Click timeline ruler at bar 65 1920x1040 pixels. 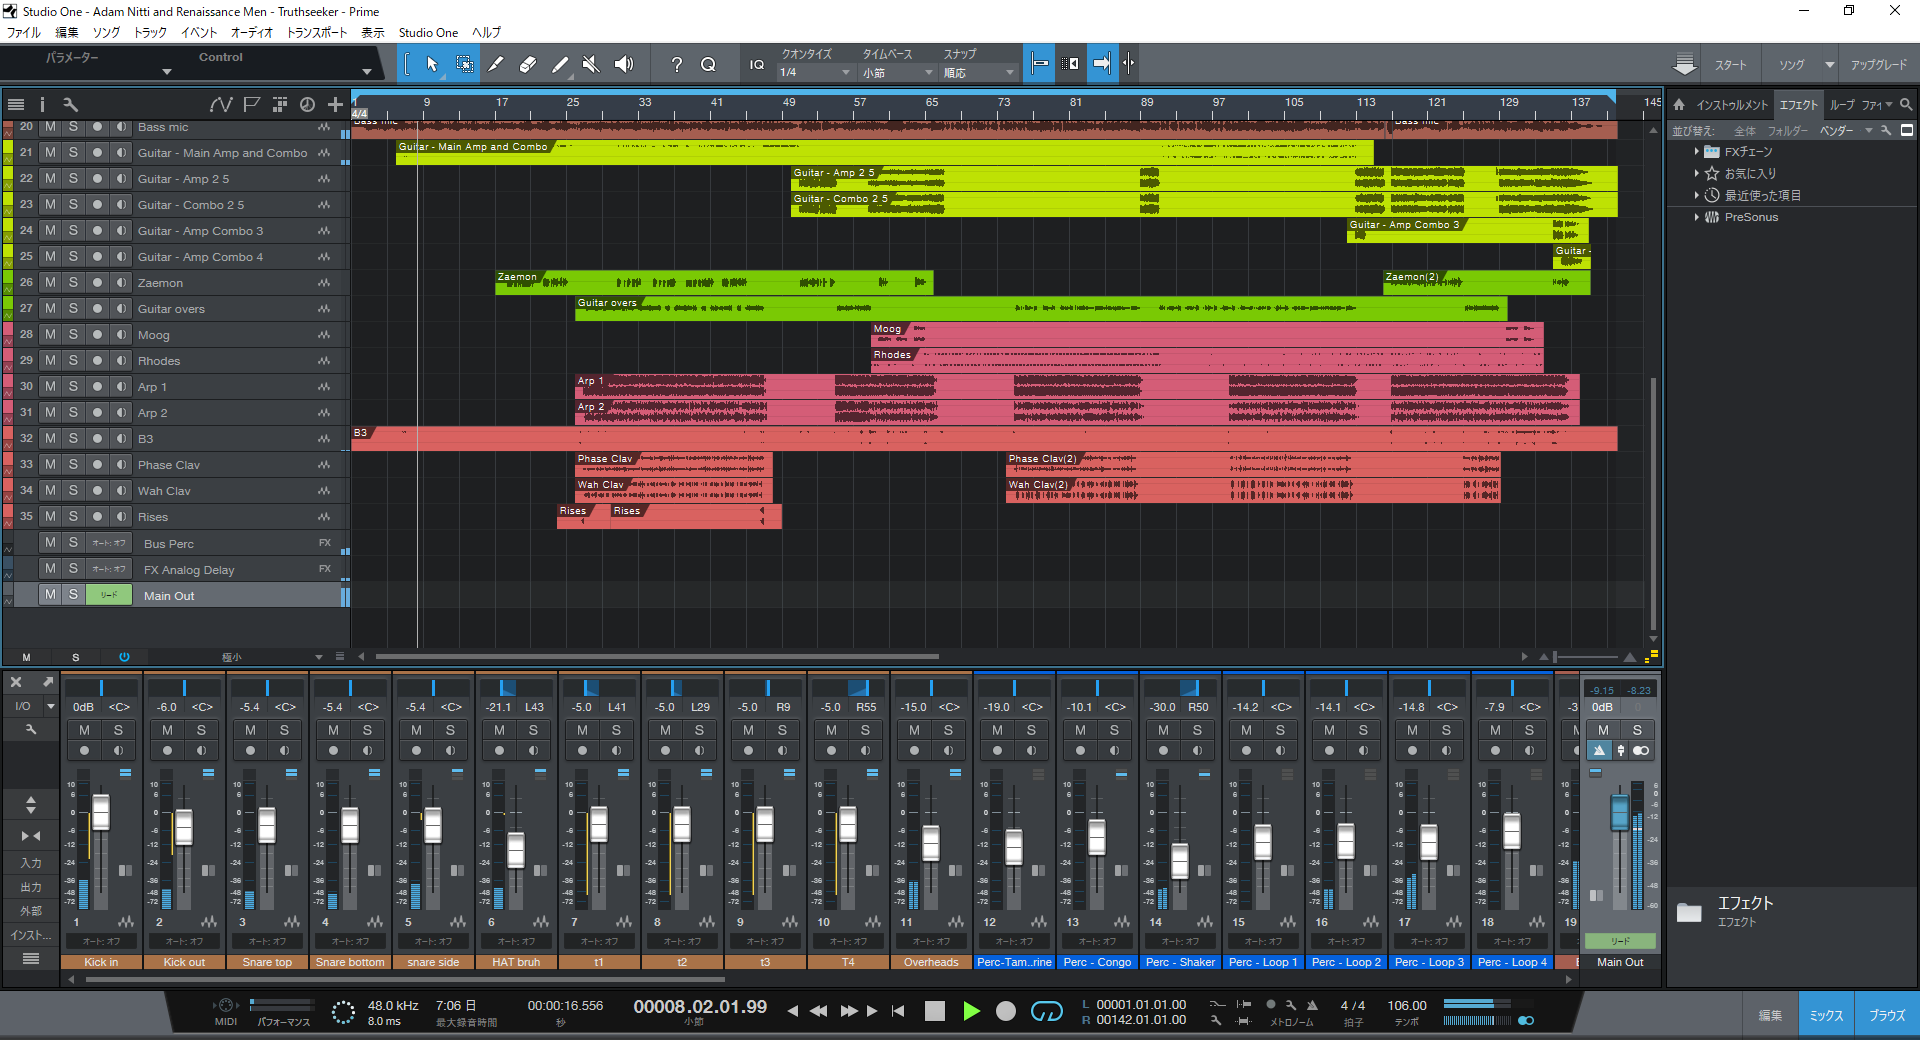931,102
